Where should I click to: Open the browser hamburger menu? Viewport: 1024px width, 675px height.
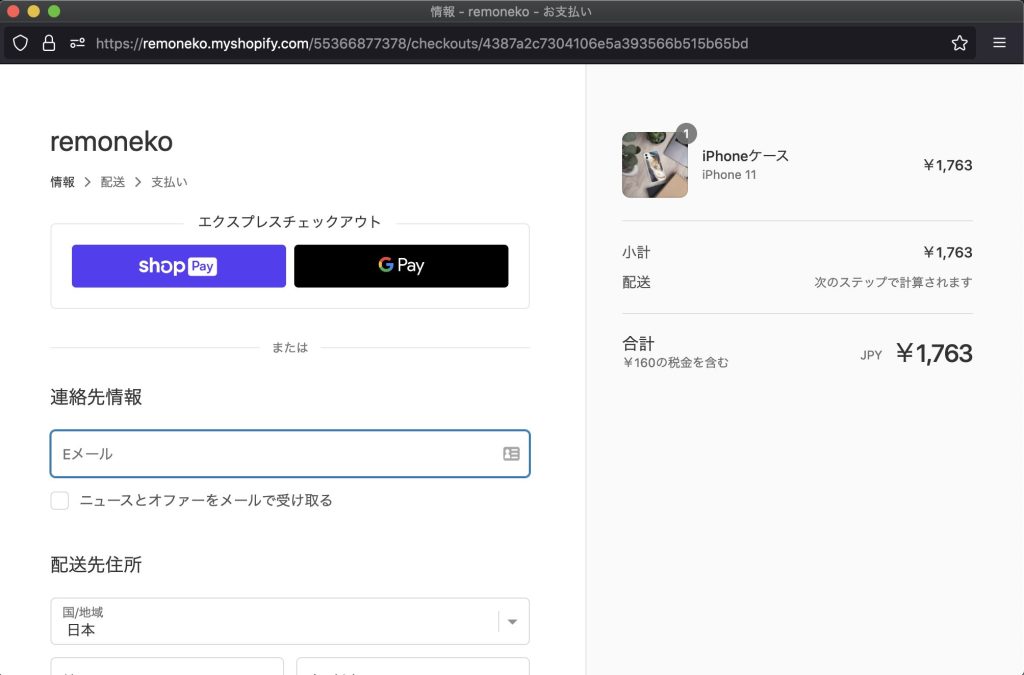[999, 43]
